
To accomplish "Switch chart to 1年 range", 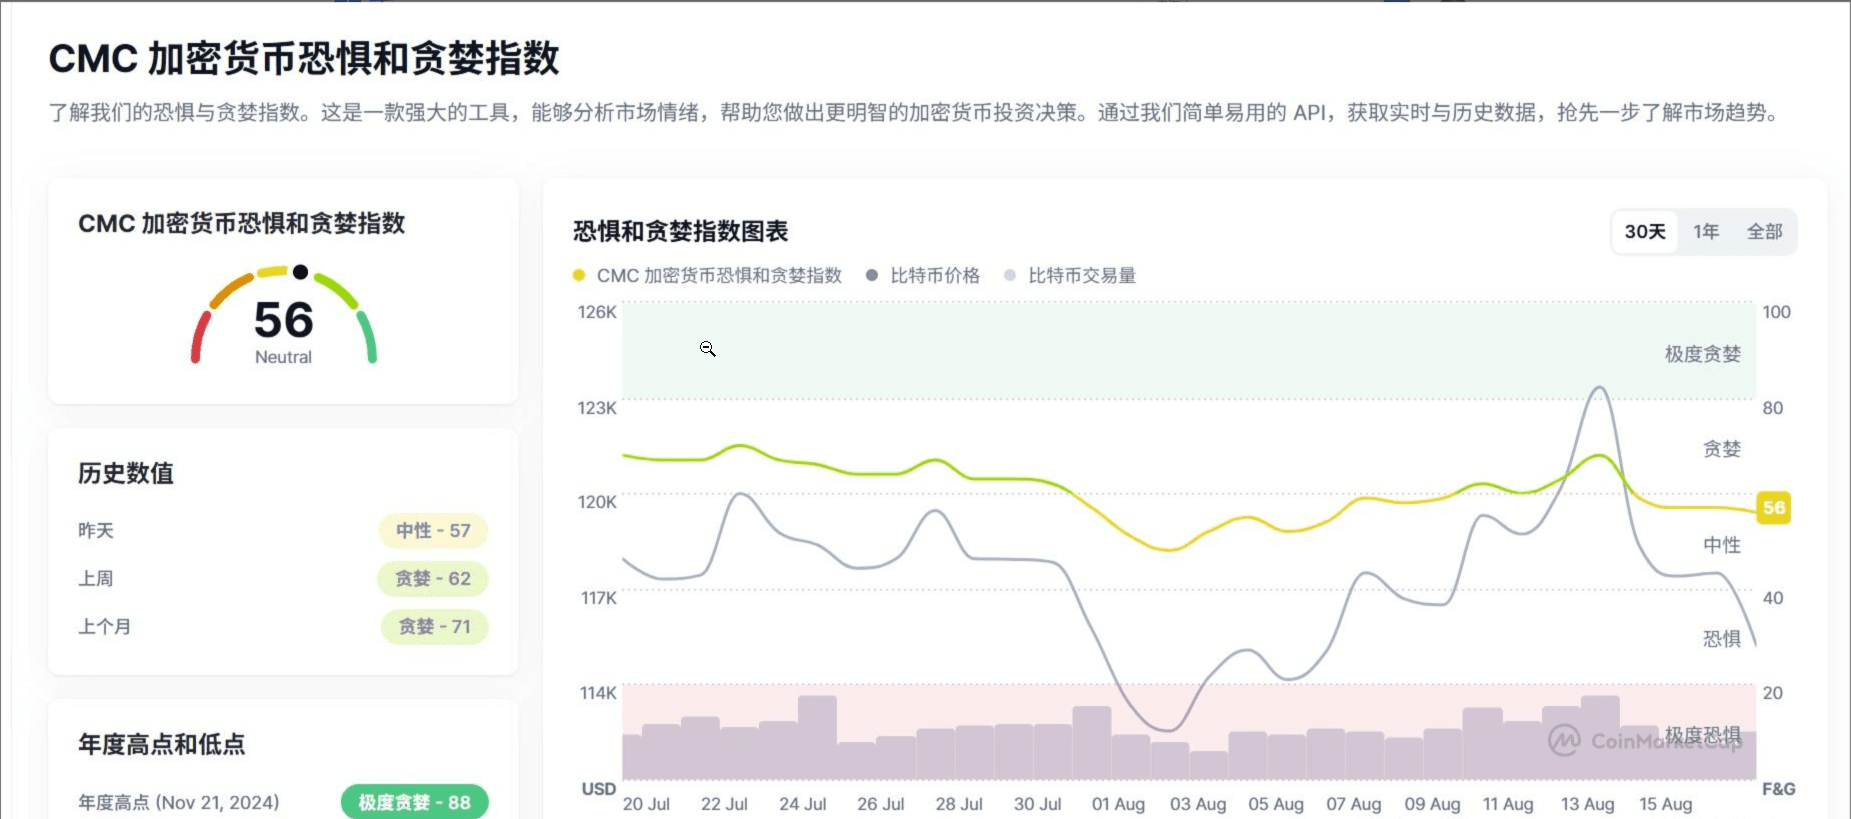I will click(1706, 232).
